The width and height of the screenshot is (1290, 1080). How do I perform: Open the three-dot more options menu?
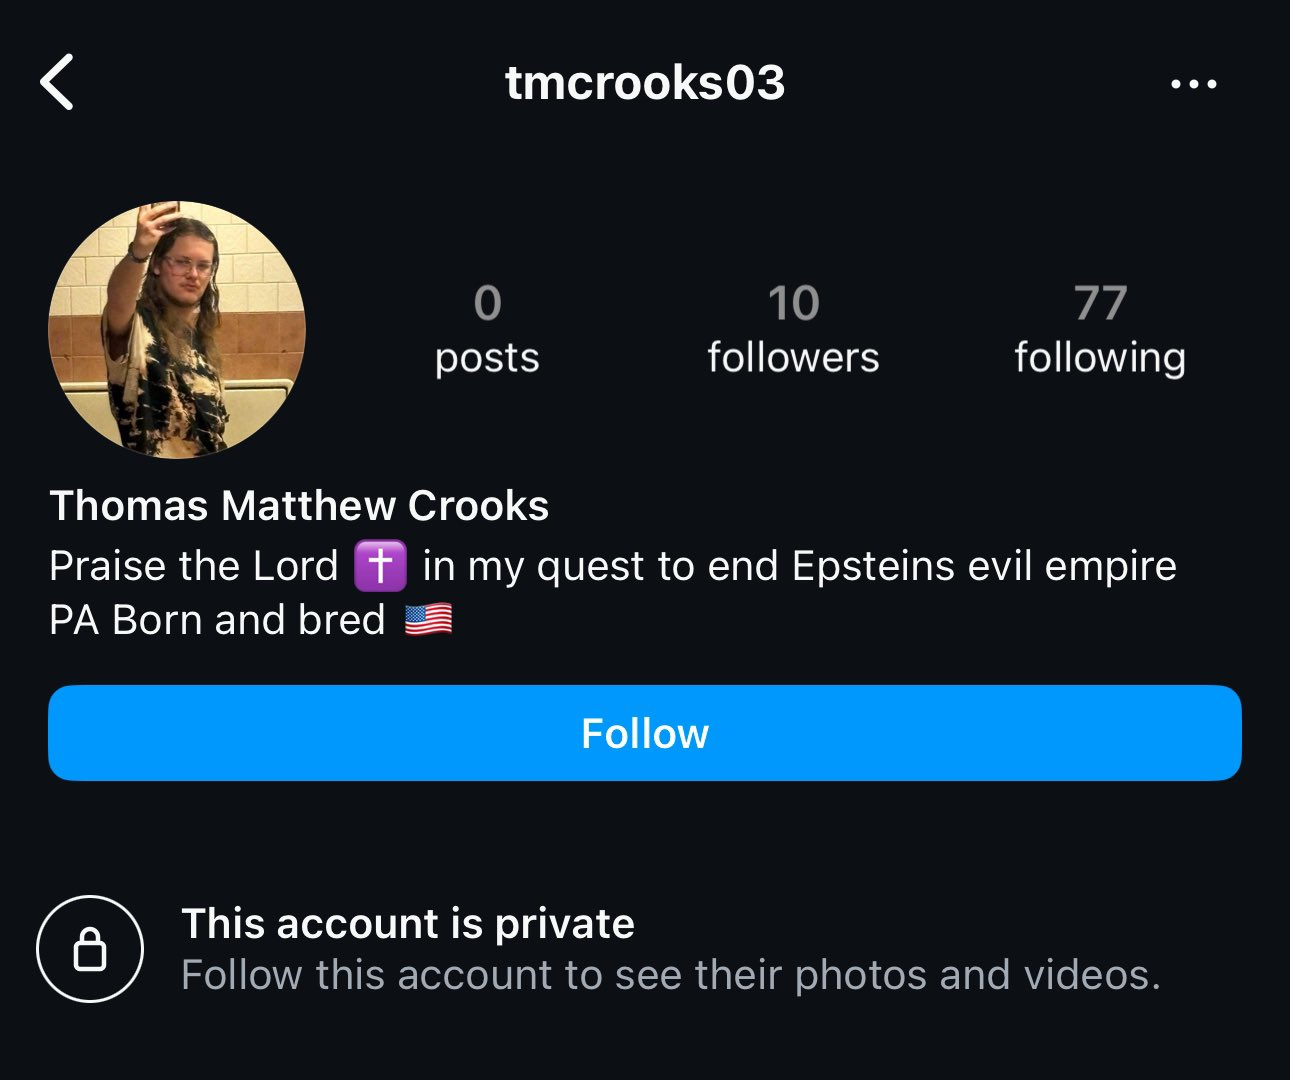pyautogui.click(x=1193, y=84)
